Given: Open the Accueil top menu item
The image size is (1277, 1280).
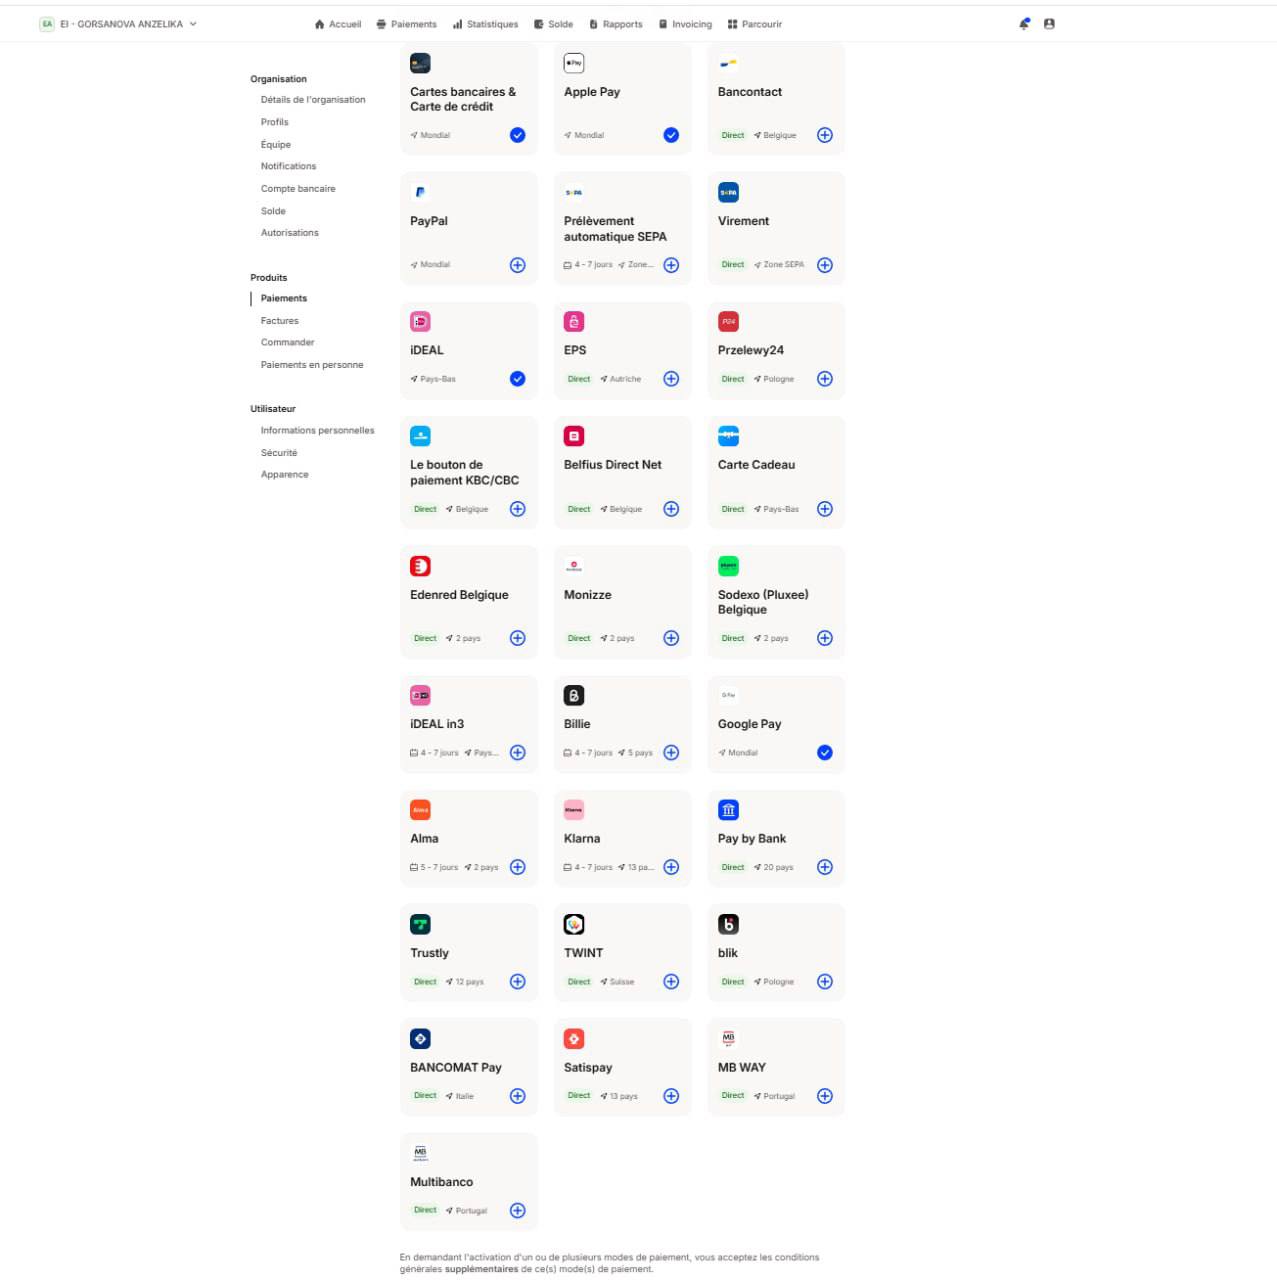Looking at the screenshot, I should pos(338,24).
